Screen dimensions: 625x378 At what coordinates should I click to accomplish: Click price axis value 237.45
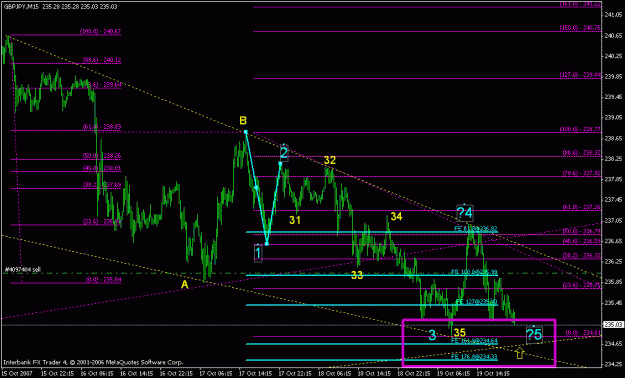pyautogui.click(x=612, y=199)
